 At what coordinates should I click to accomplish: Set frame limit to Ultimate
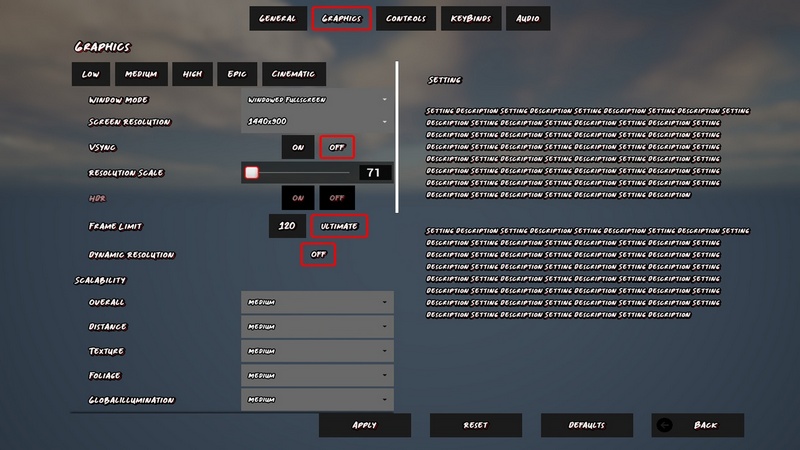tap(339, 226)
